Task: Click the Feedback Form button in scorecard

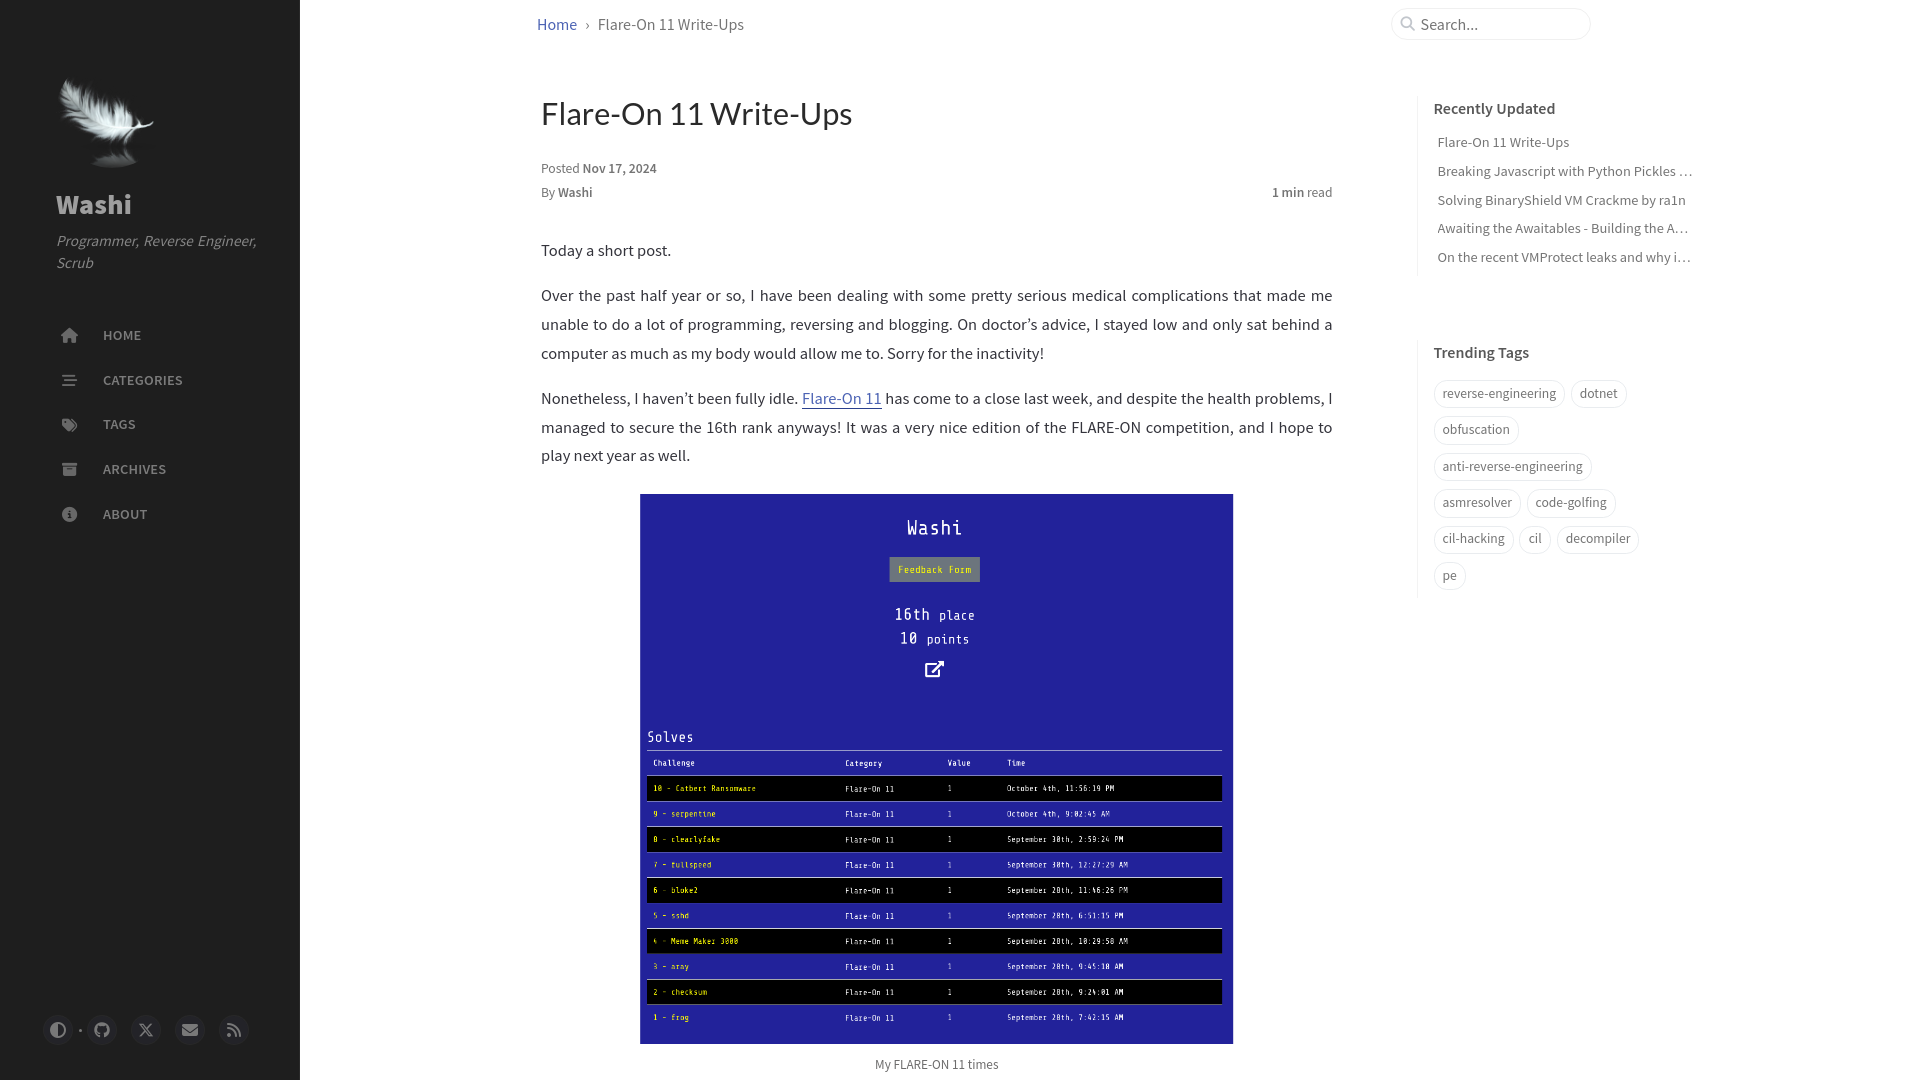Action: tap(936, 568)
